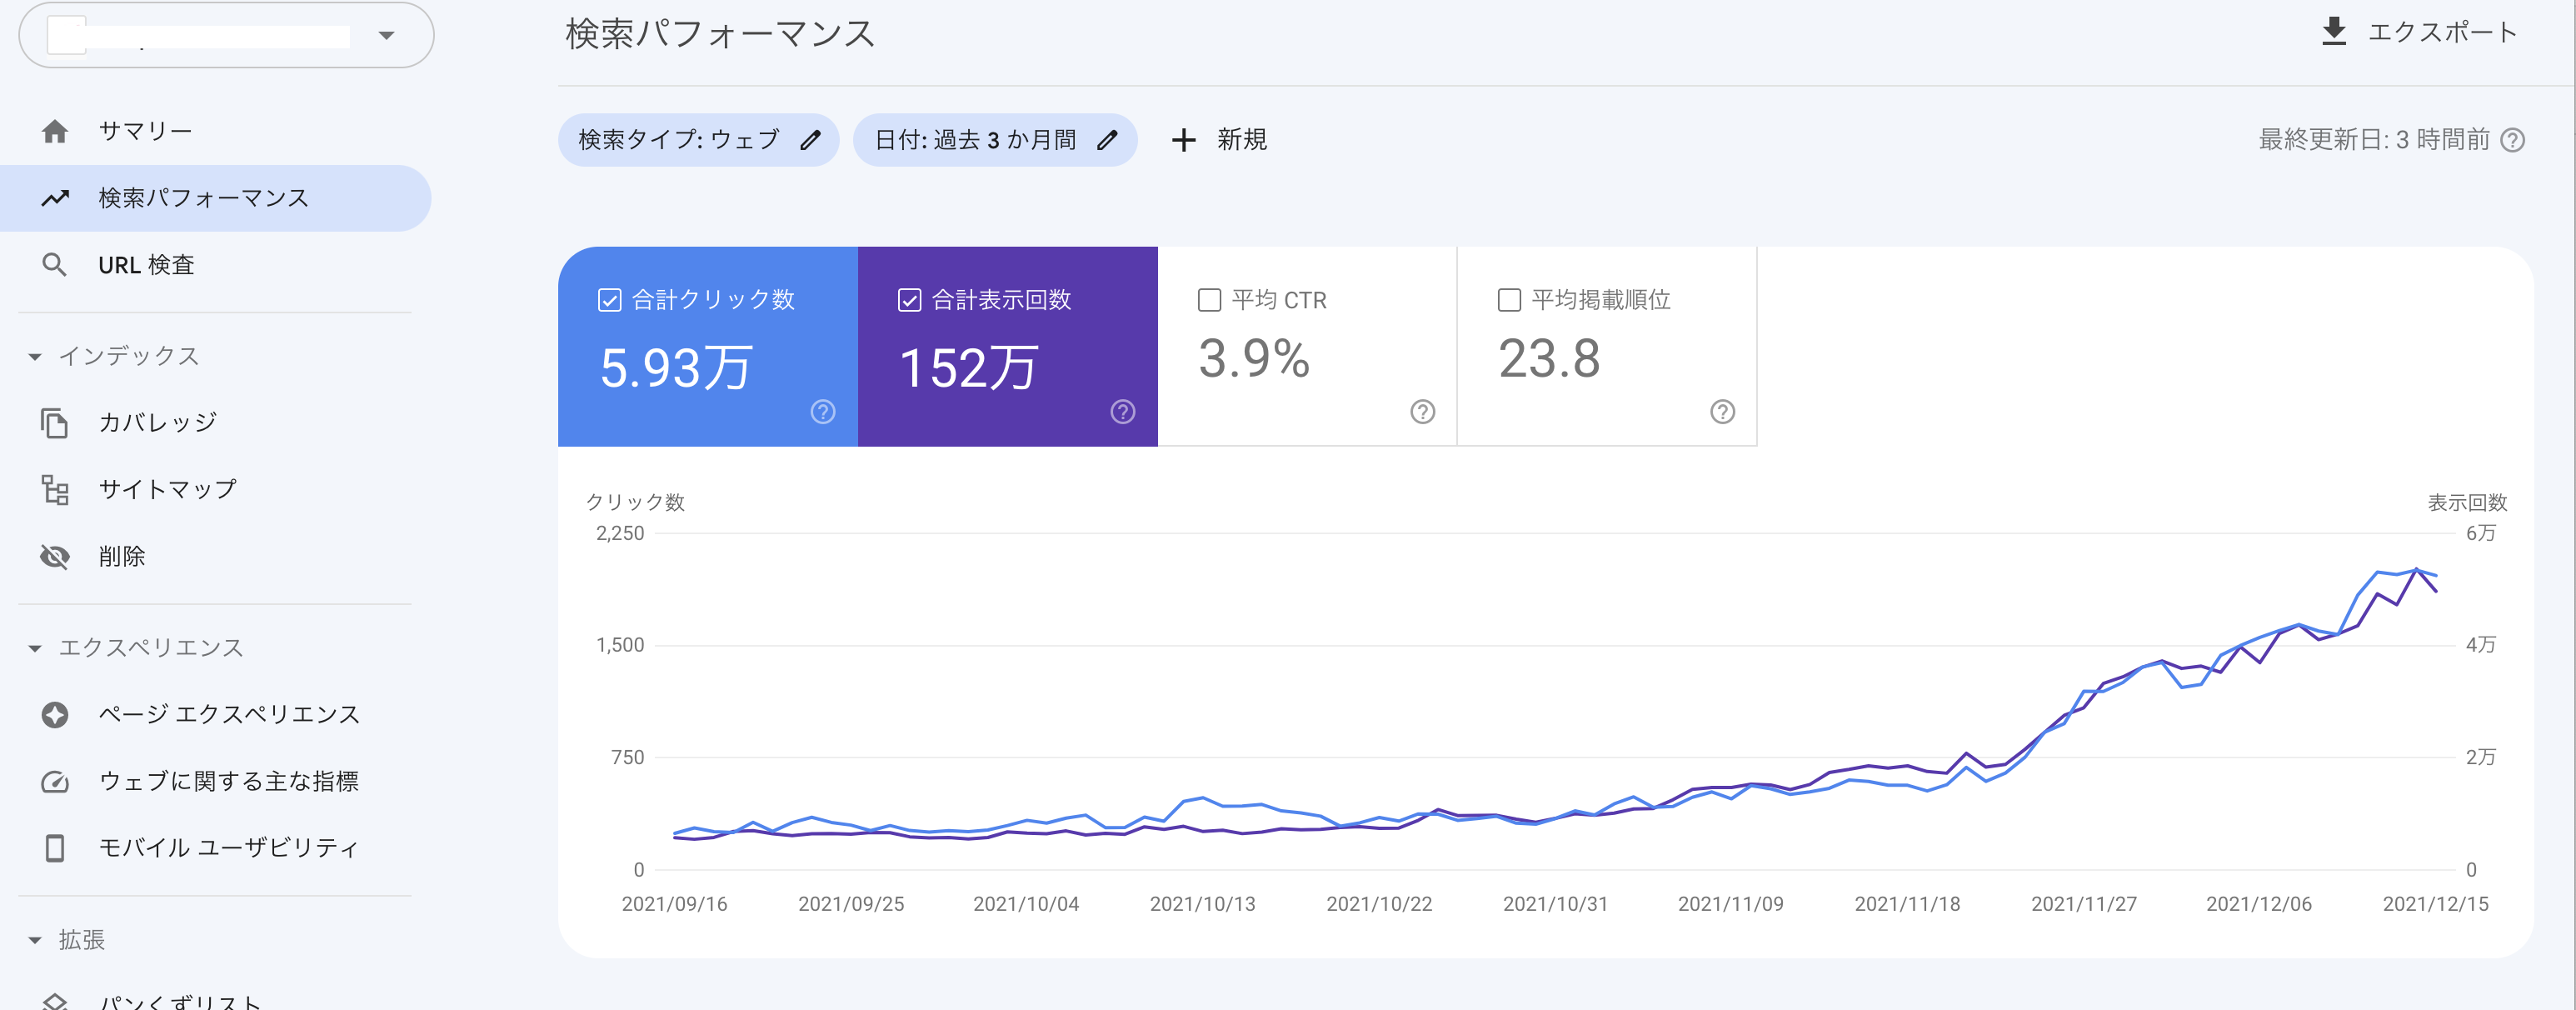Screen dimensions: 2576x1010
Task: Enable 平均 CTR checkbox
Action: (1209, 300)
